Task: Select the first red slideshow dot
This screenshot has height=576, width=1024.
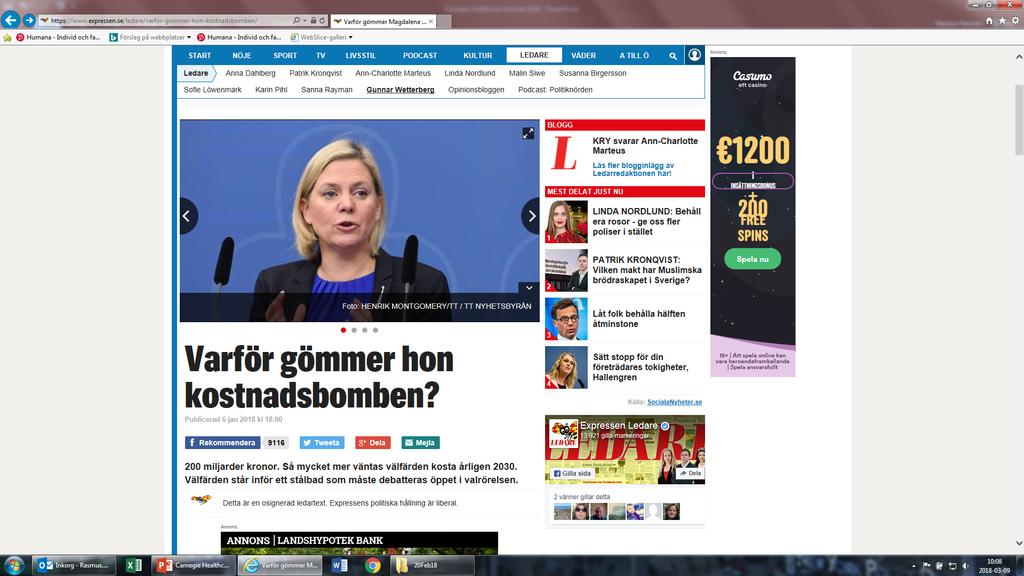Action: click(x=344, y=330)
